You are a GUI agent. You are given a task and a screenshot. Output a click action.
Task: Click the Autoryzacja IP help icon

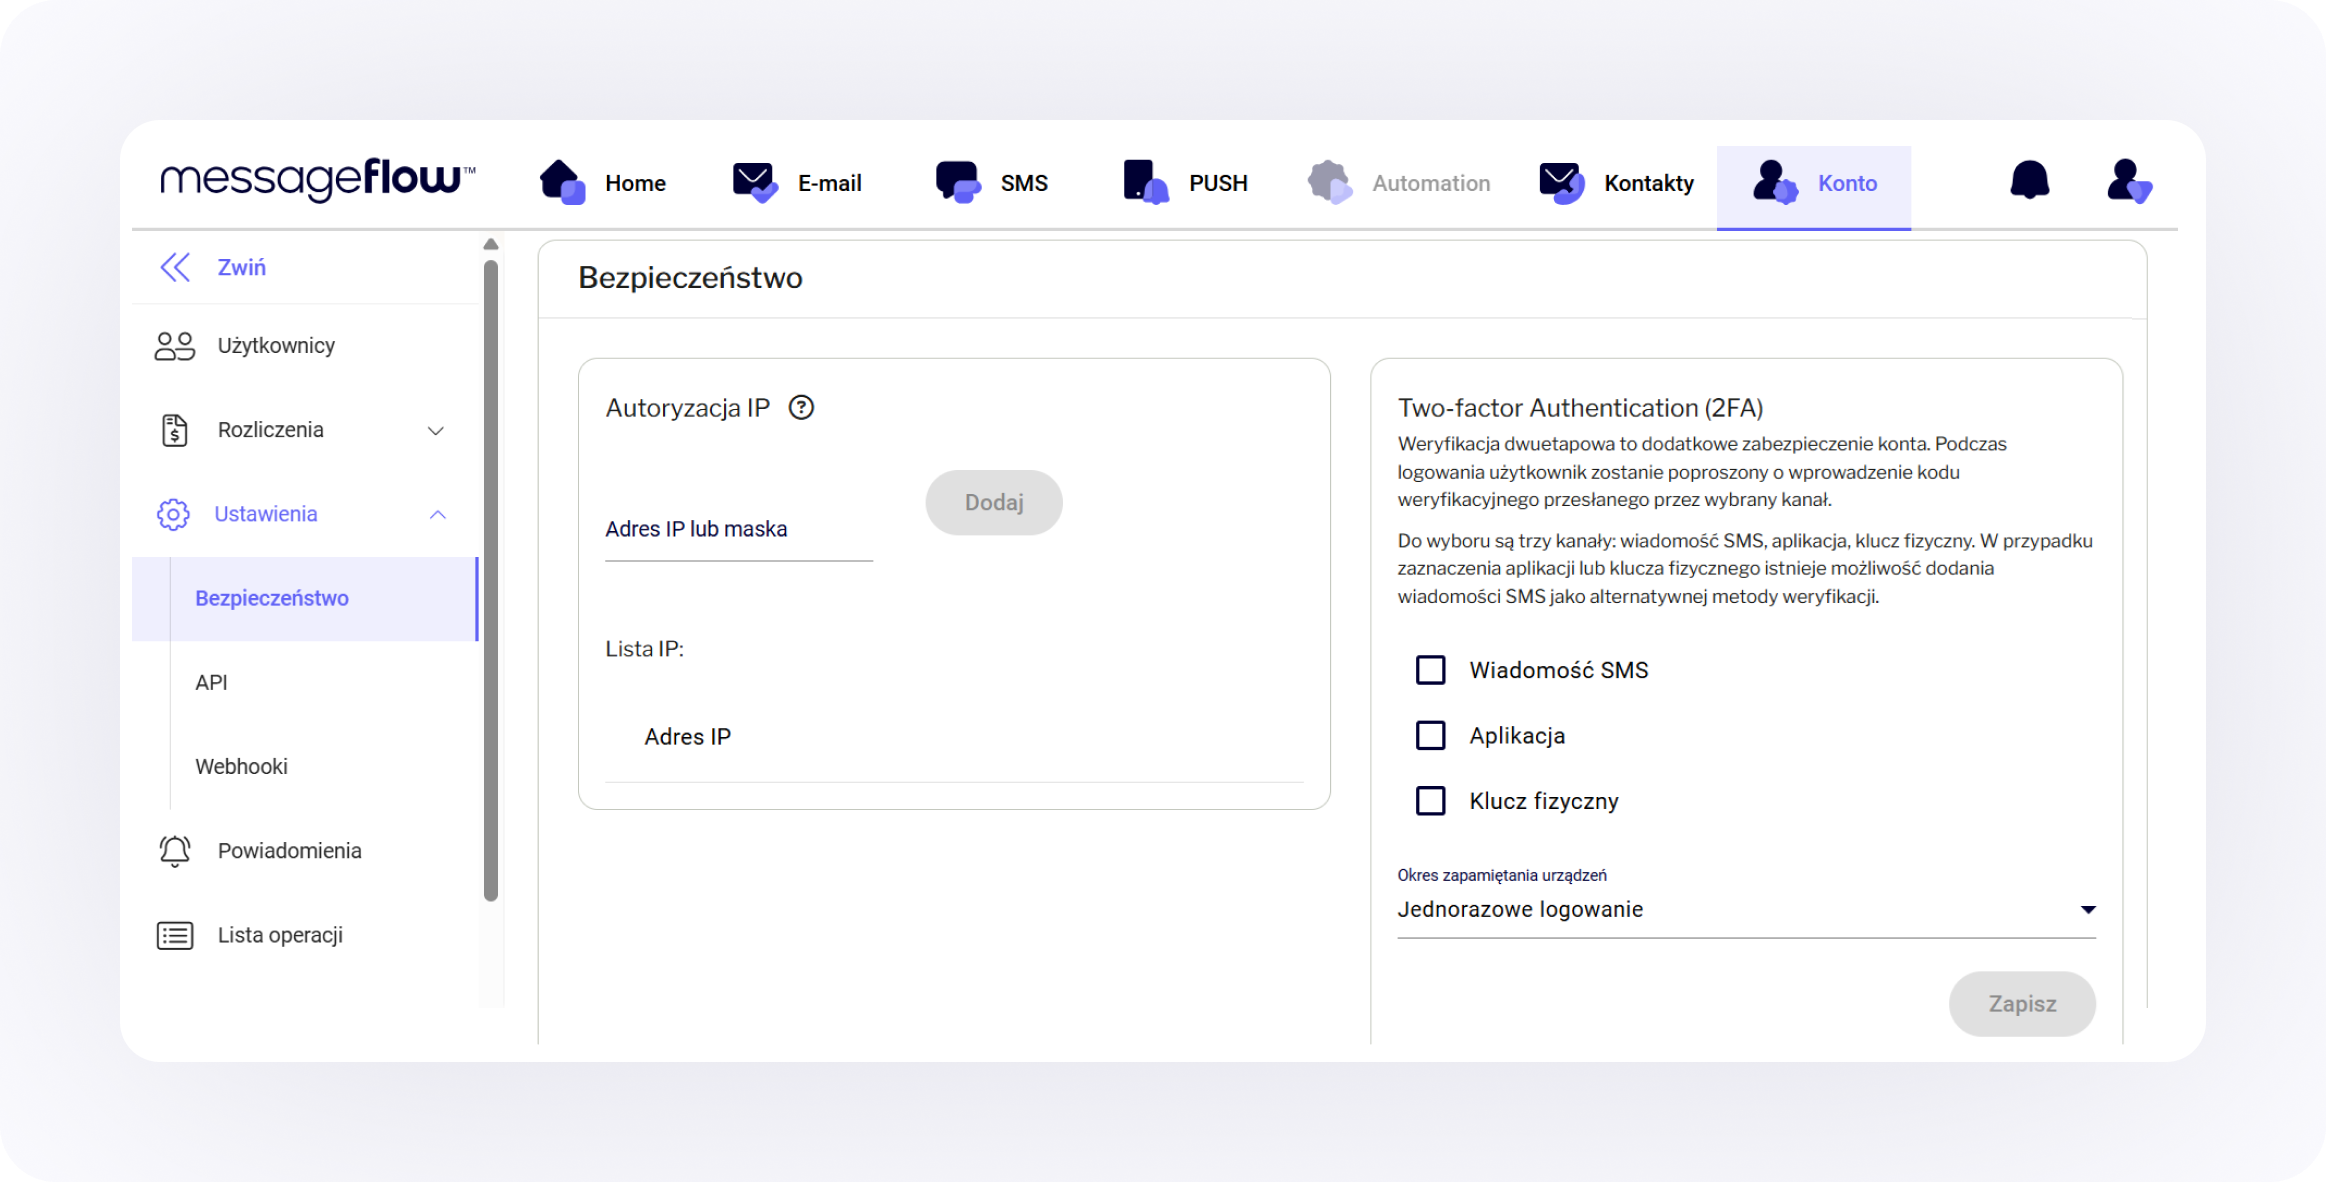[801, 408]
